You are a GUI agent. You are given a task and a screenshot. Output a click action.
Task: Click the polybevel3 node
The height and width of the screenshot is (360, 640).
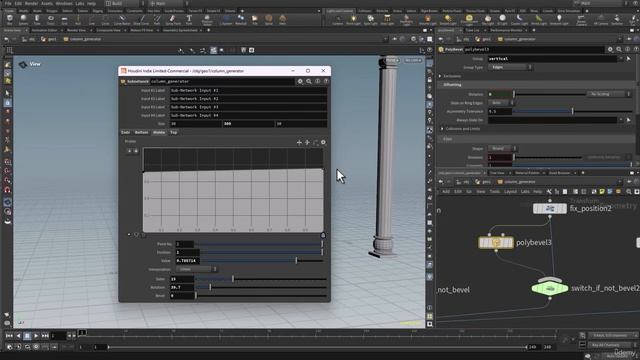click(496, 243)
